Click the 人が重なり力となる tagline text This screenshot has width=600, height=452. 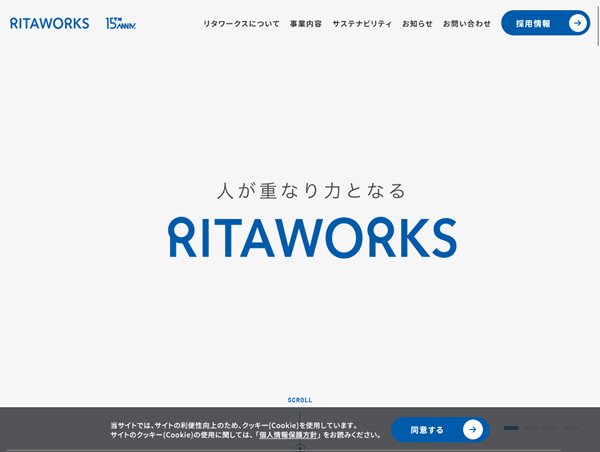click(311, 191)
